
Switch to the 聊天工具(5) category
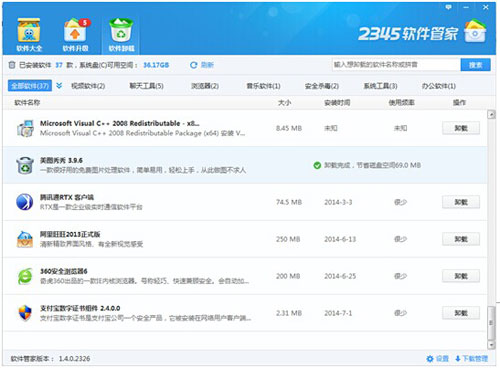146,86
